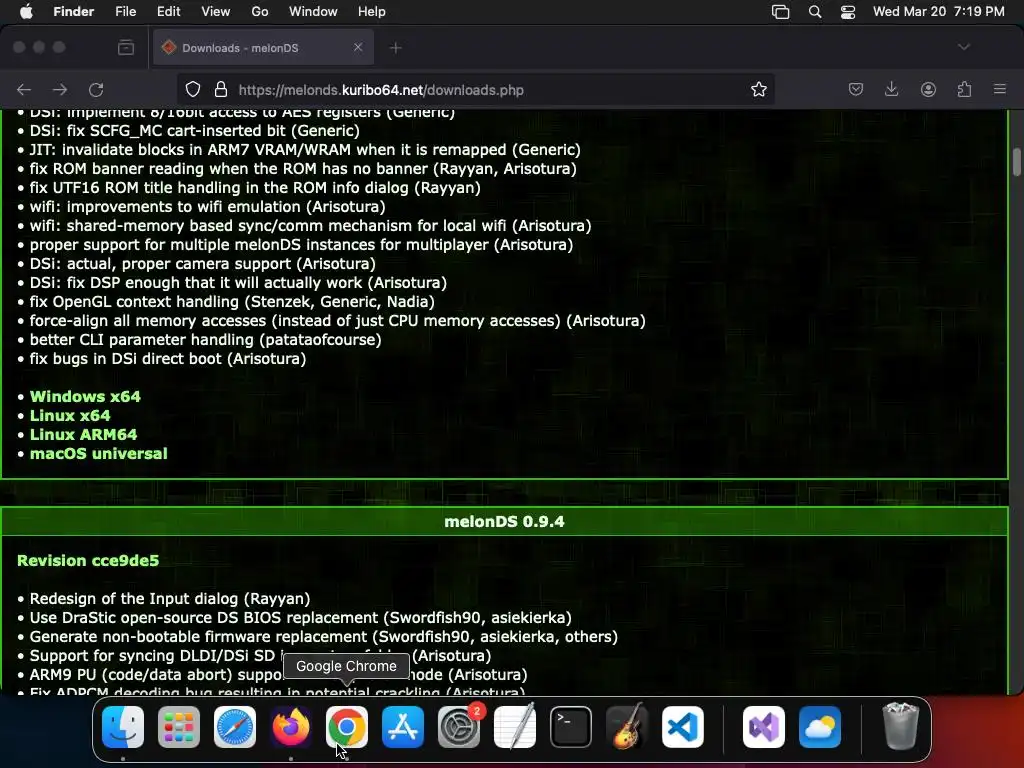Screen dimensions: 1024x768
Task: Open Visual Studio Code in Dock
Action: (683, 727)
